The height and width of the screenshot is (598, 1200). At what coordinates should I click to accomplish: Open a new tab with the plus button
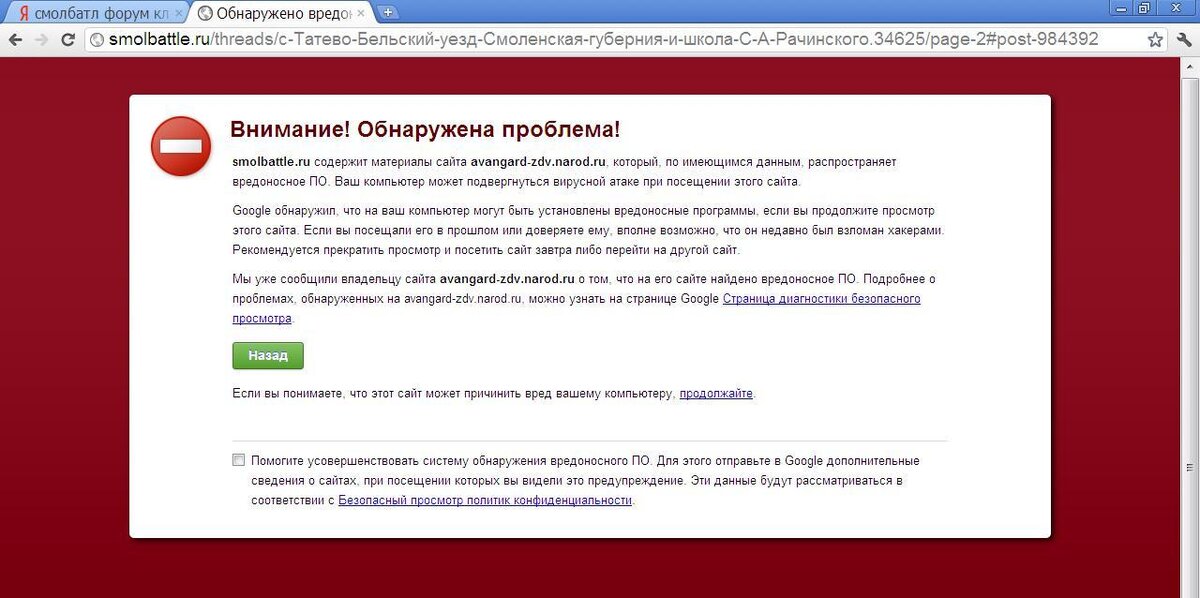pyautogui.click(x=388, y=13)
